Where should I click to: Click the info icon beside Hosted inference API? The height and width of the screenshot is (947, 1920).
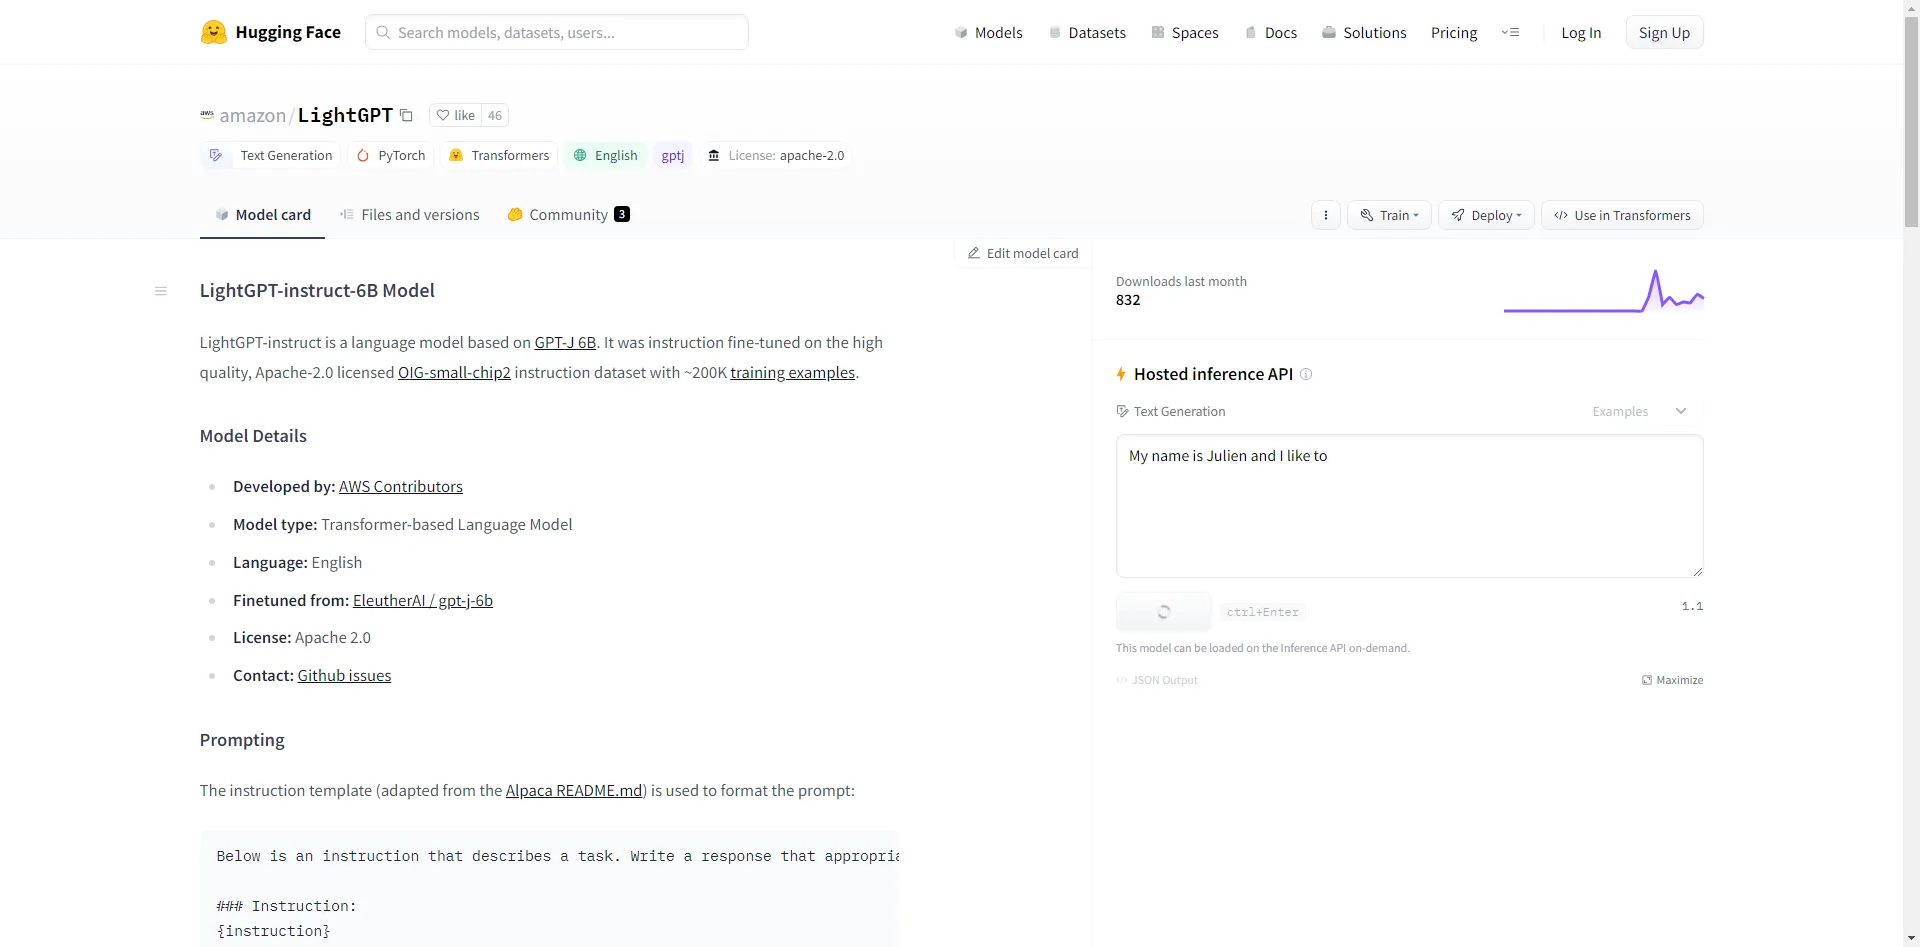click(x=1306, y=374)
